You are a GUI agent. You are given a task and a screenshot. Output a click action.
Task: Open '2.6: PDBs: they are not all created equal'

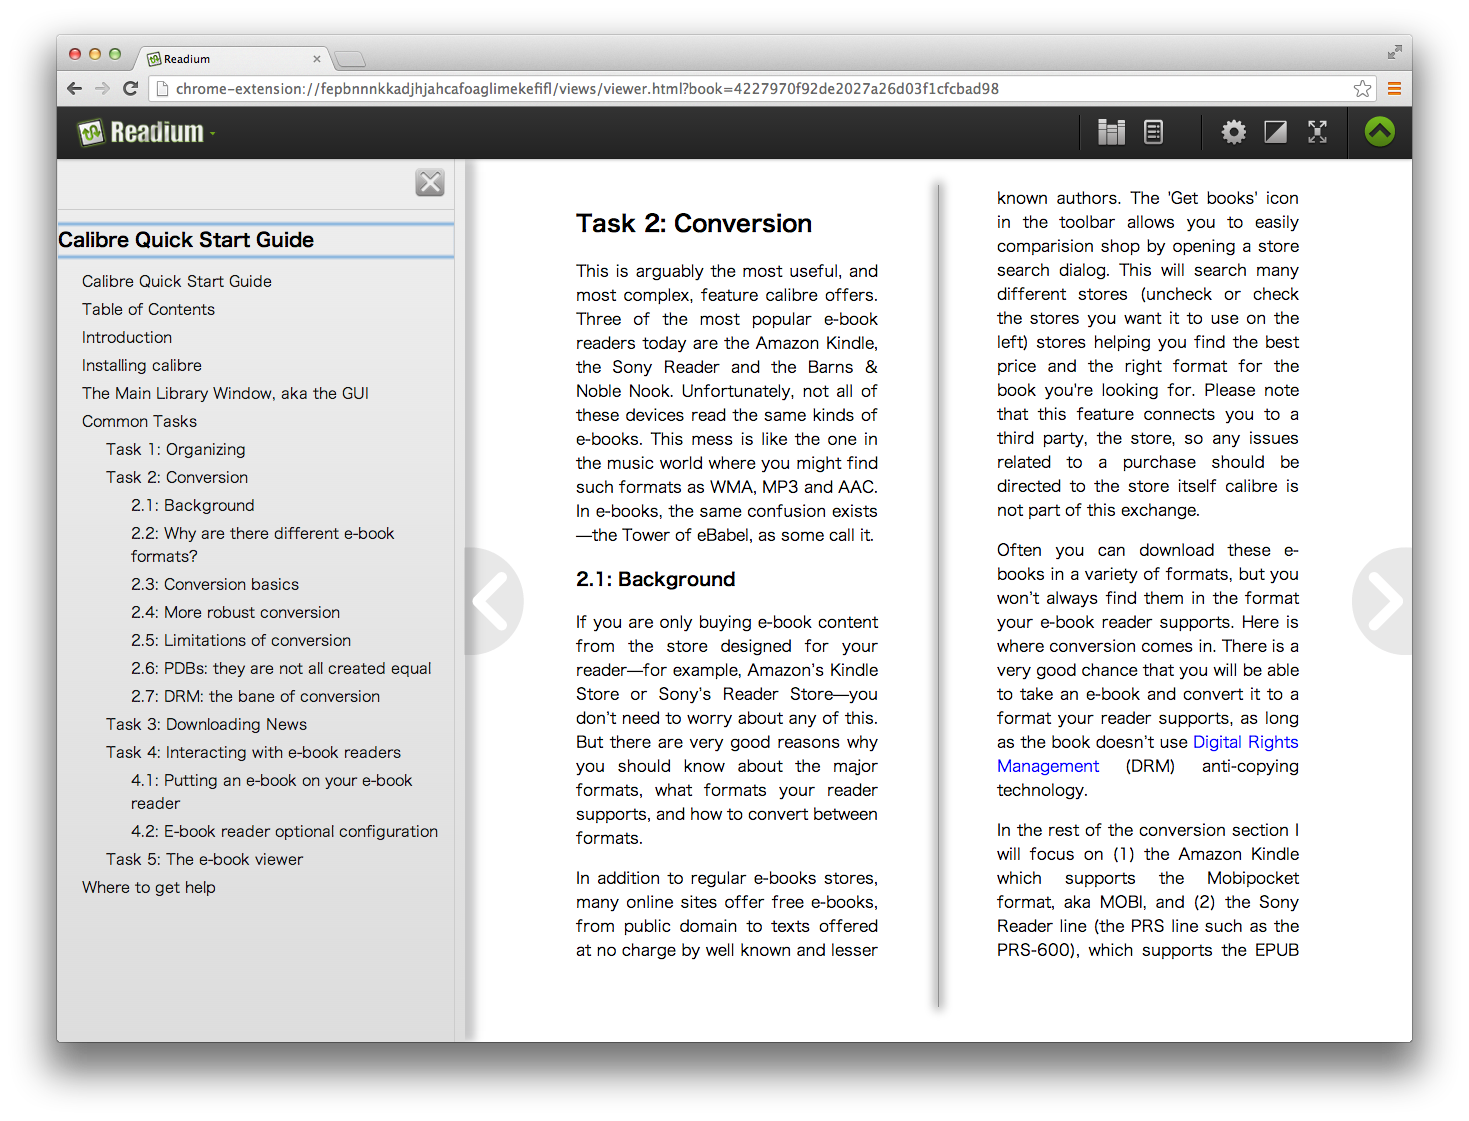pyautogui.click(x=281, y=668)
